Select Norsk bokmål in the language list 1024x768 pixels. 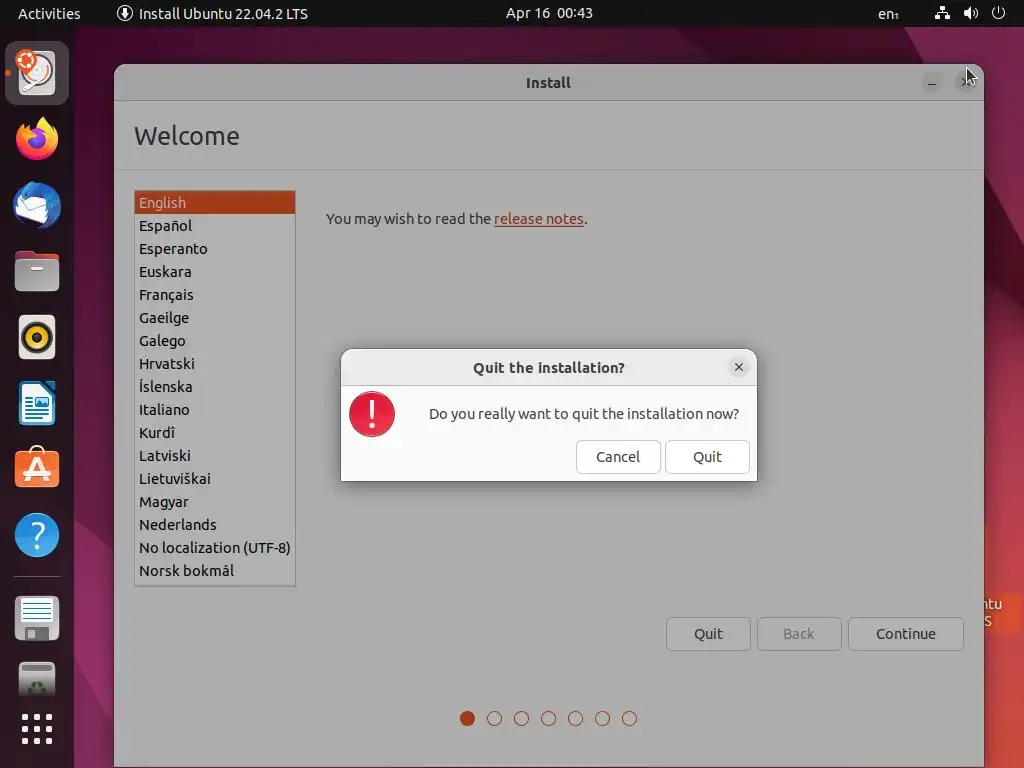[x=215, y=571]
